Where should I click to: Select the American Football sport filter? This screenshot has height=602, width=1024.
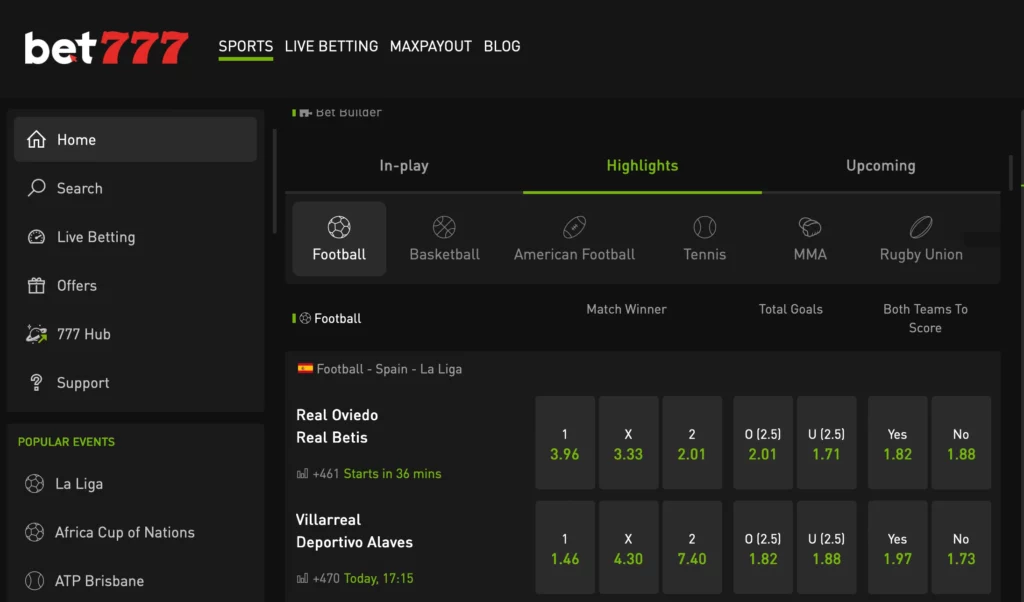click(574, 238)
